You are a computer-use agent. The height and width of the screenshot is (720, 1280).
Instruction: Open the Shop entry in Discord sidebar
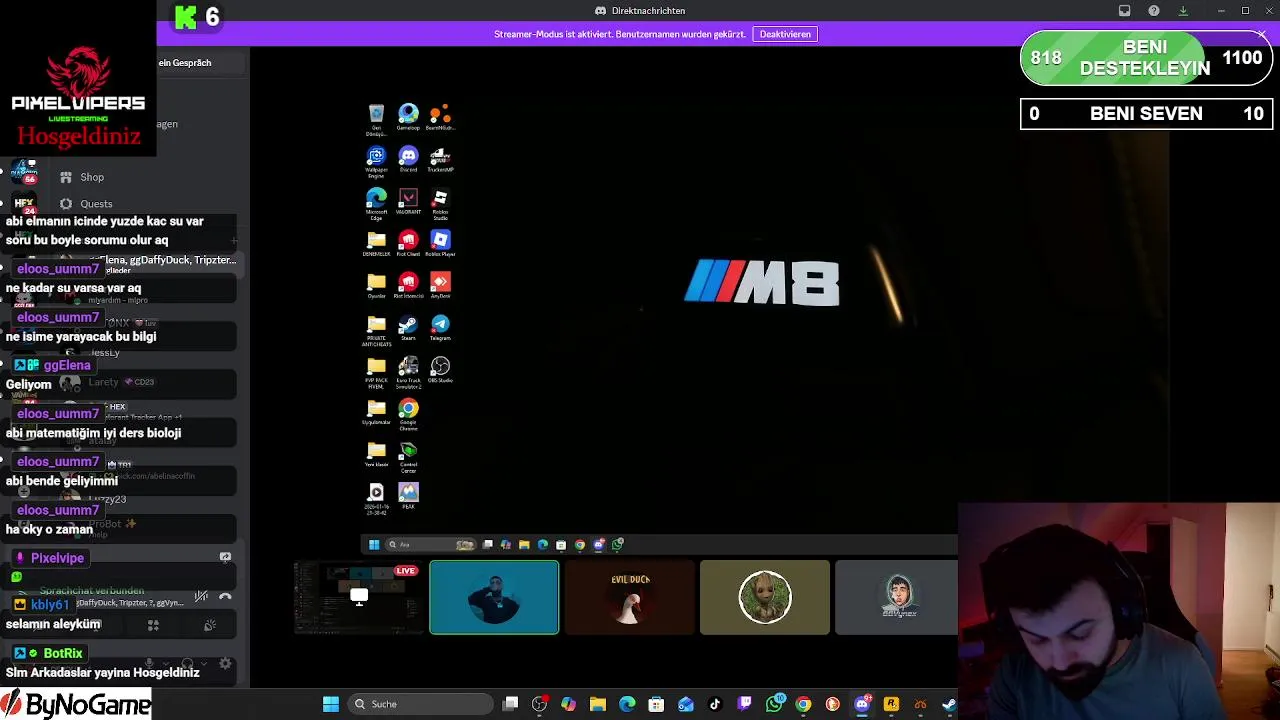pos(92,177)
